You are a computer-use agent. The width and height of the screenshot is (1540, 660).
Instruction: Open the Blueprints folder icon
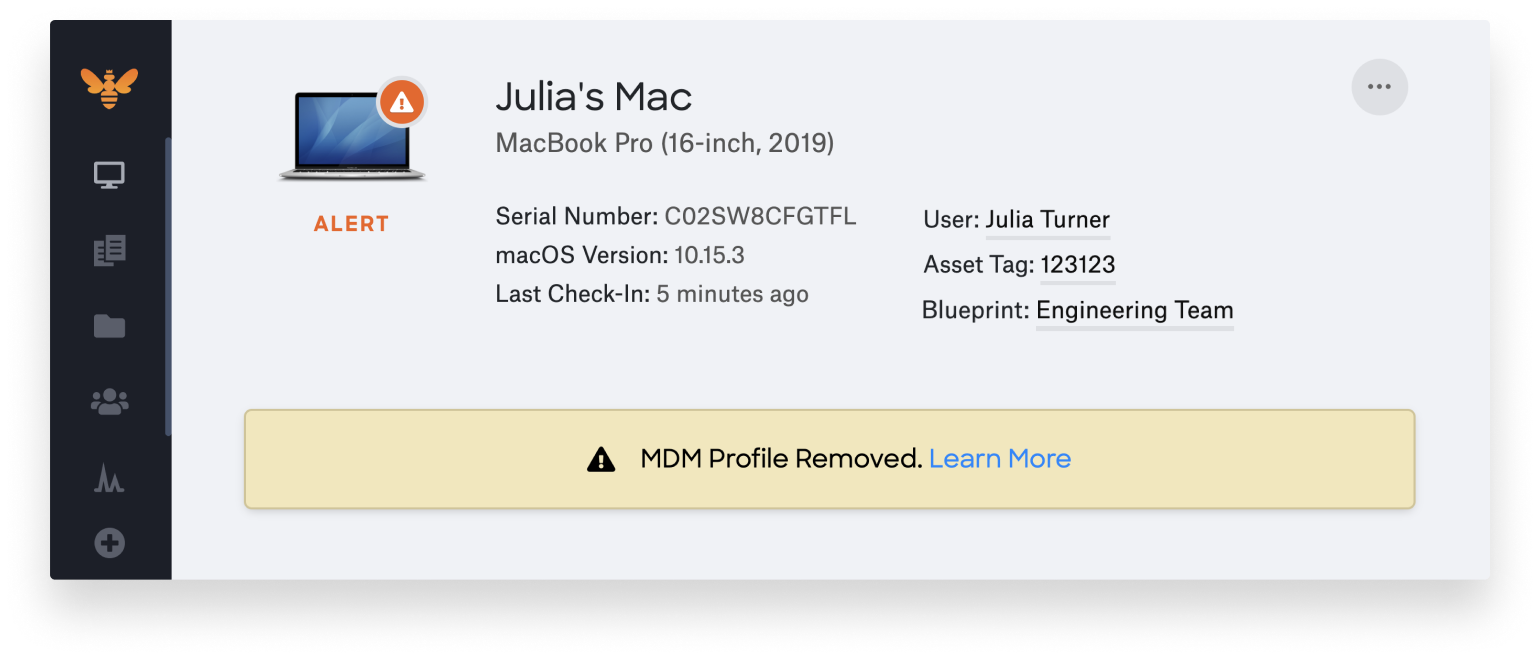tap(110, 326)
